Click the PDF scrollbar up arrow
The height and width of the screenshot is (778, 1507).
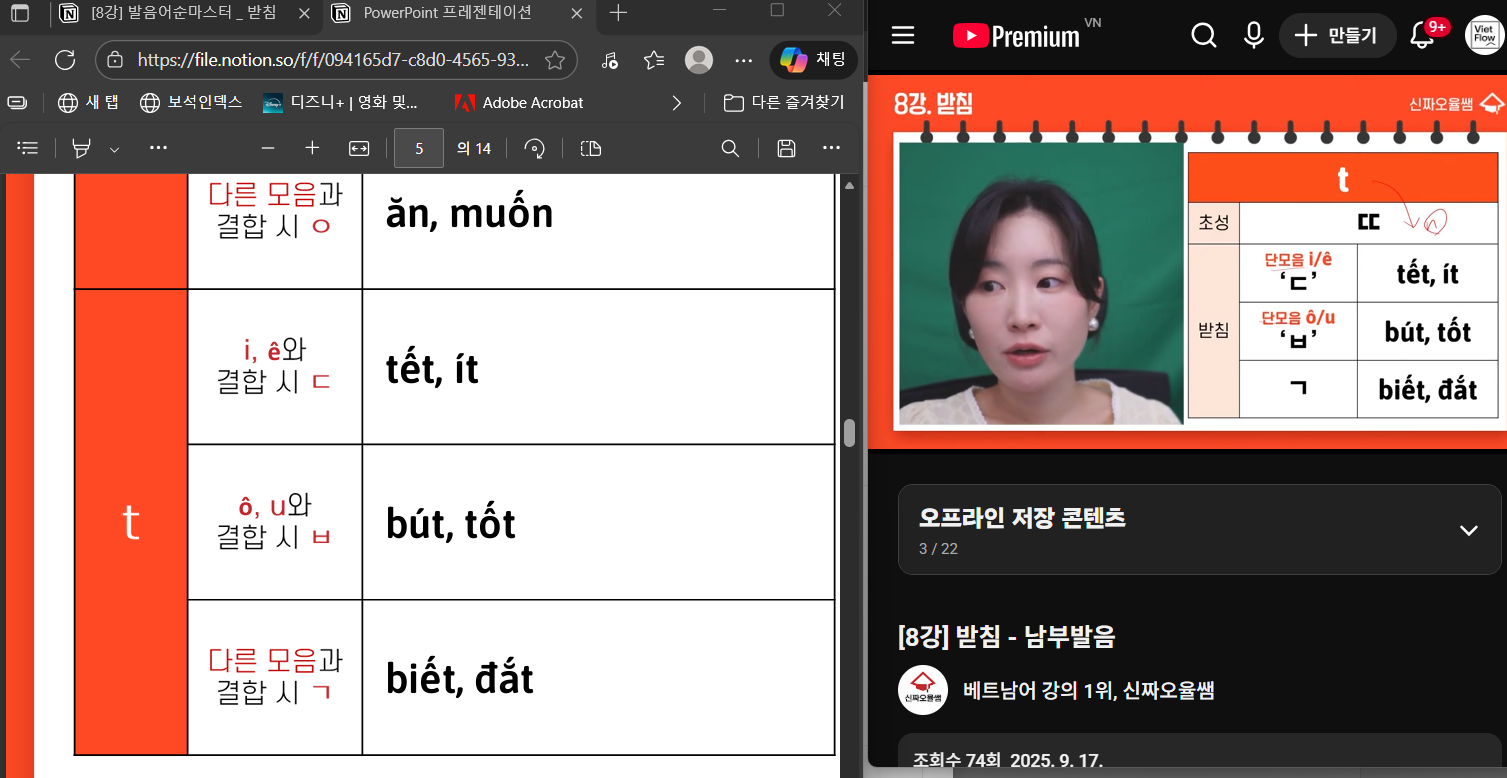[x=849, y=185]
